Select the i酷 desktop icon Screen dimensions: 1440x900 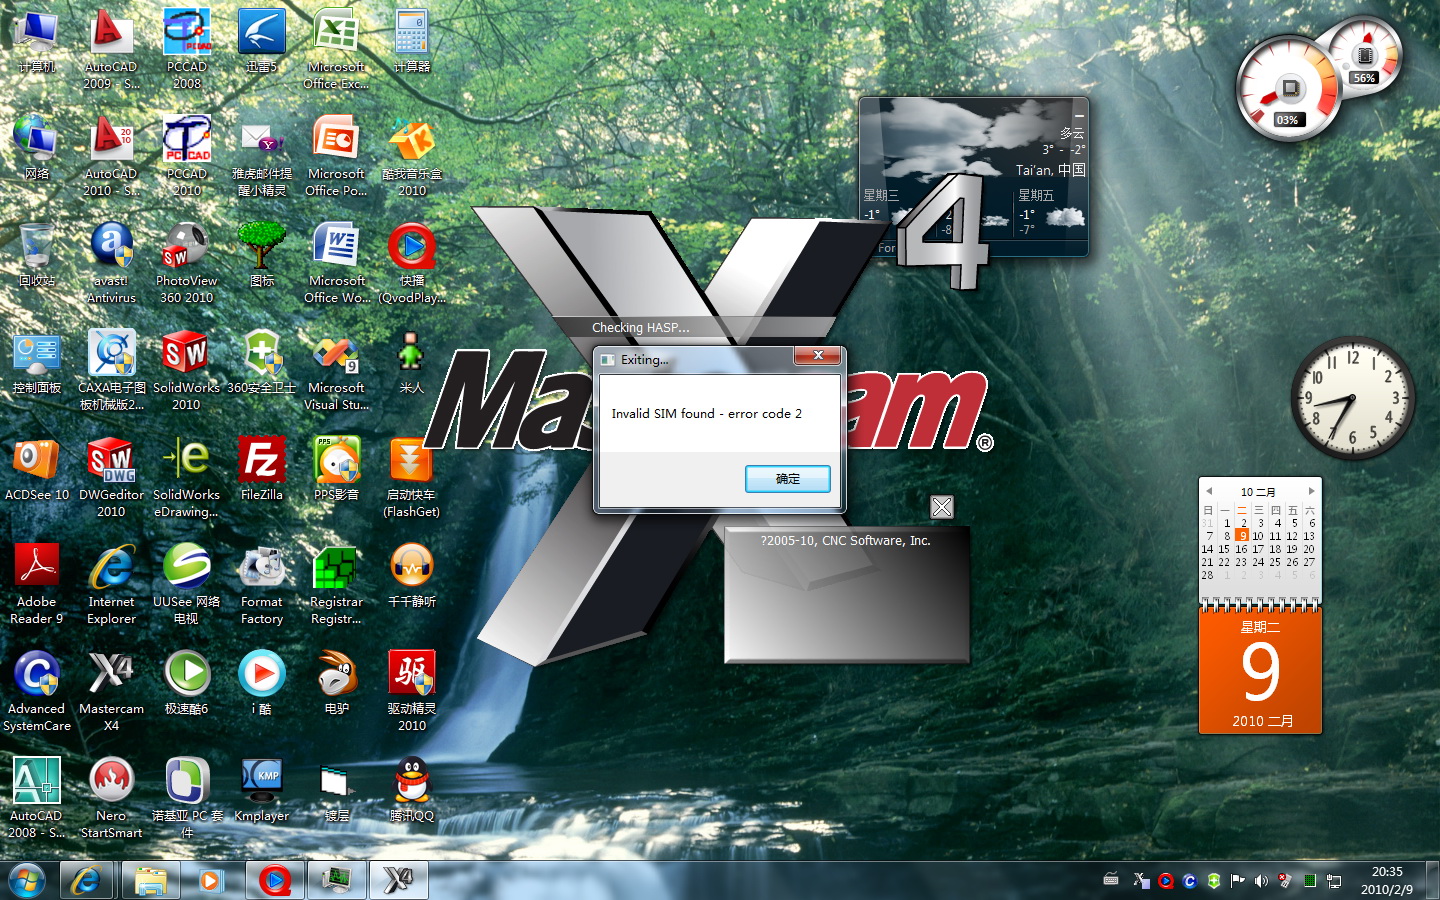tap(261, 683)
